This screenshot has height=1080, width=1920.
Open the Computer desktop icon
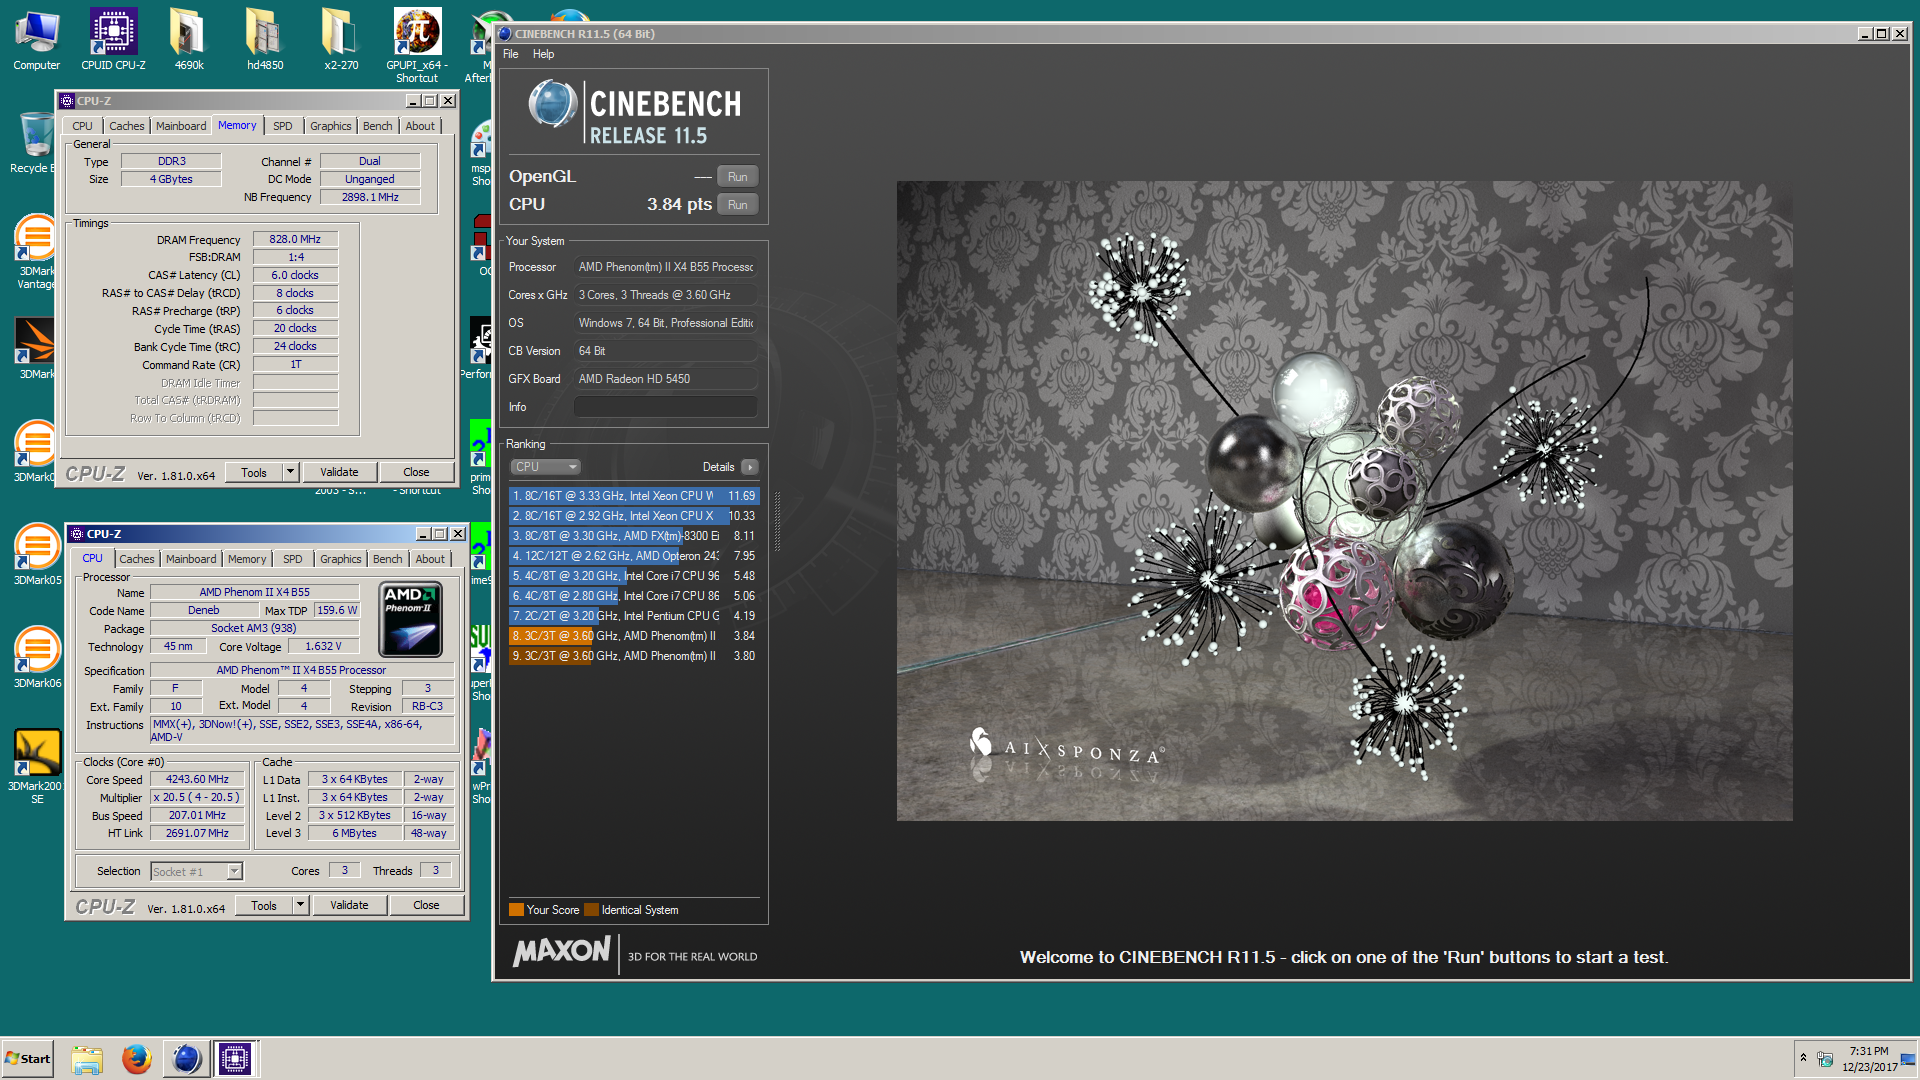coord(37,40)
